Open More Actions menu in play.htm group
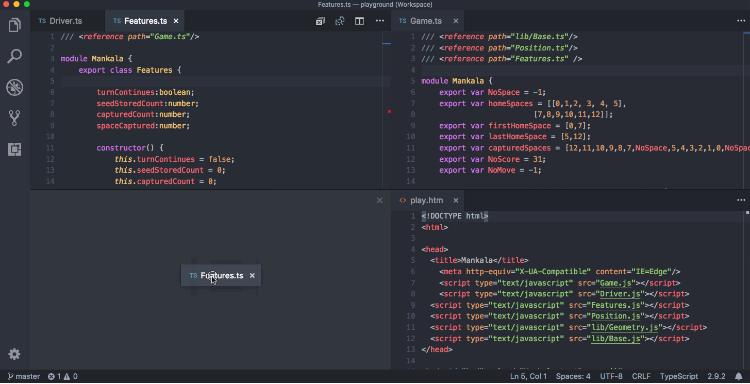 click(741, 200)
